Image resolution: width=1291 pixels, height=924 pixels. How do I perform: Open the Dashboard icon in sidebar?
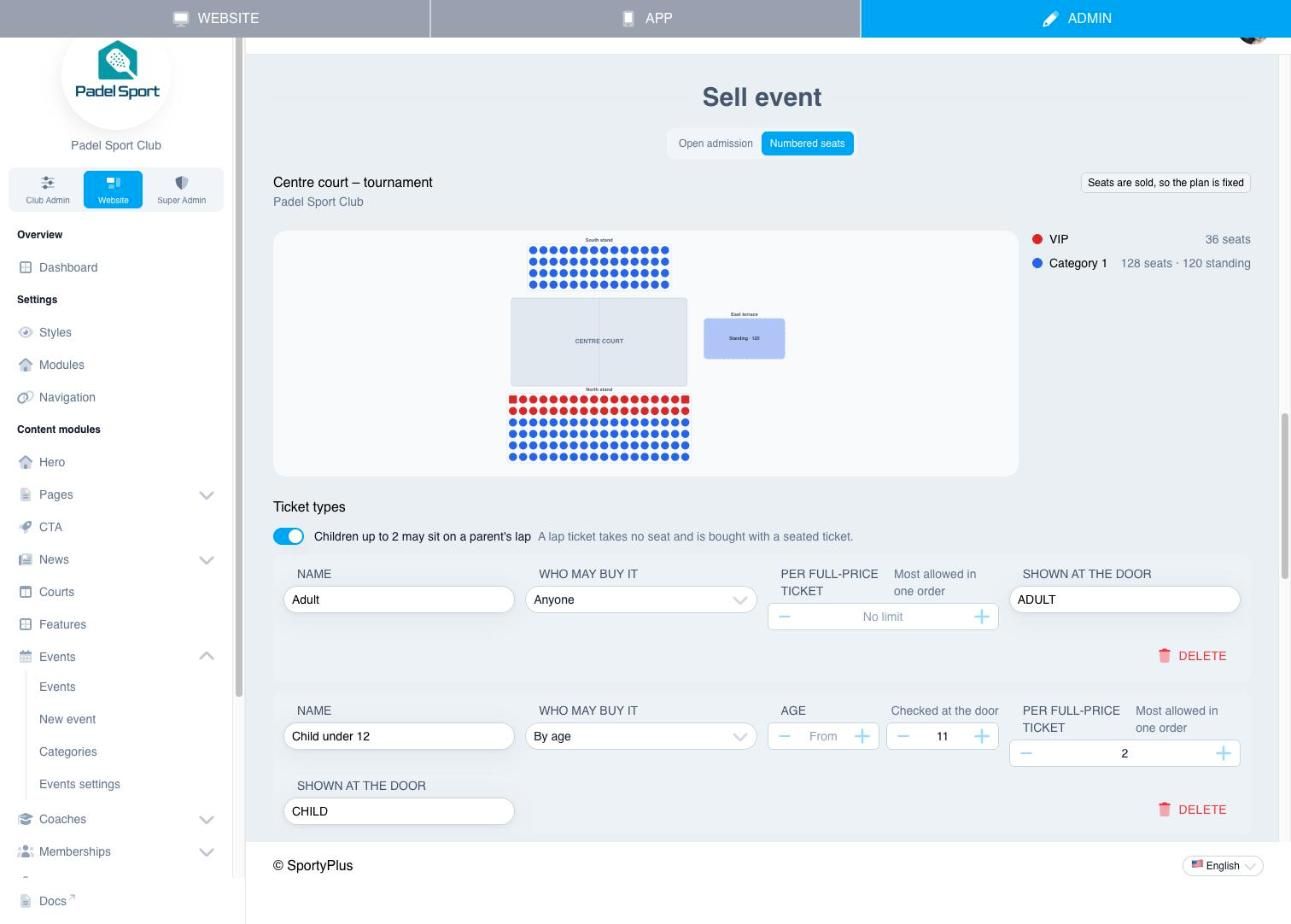click(26, 267)
